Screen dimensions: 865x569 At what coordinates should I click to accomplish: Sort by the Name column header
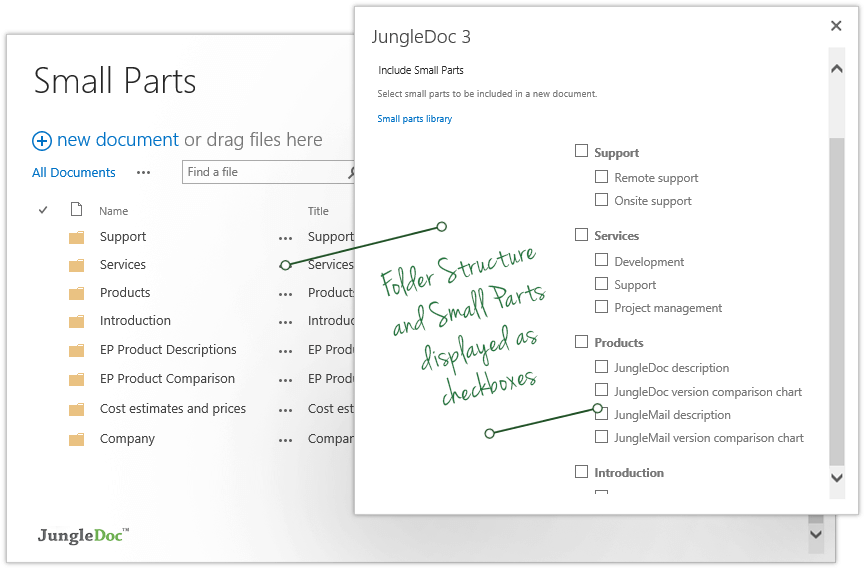[114, 211]
